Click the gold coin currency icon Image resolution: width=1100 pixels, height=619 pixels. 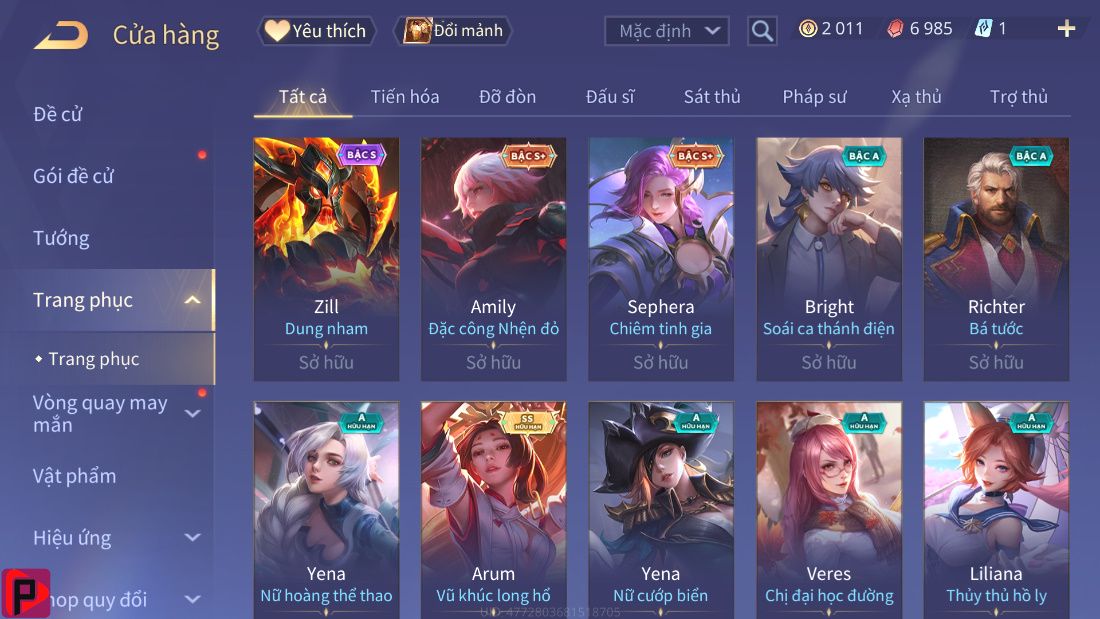pos(807,29)
